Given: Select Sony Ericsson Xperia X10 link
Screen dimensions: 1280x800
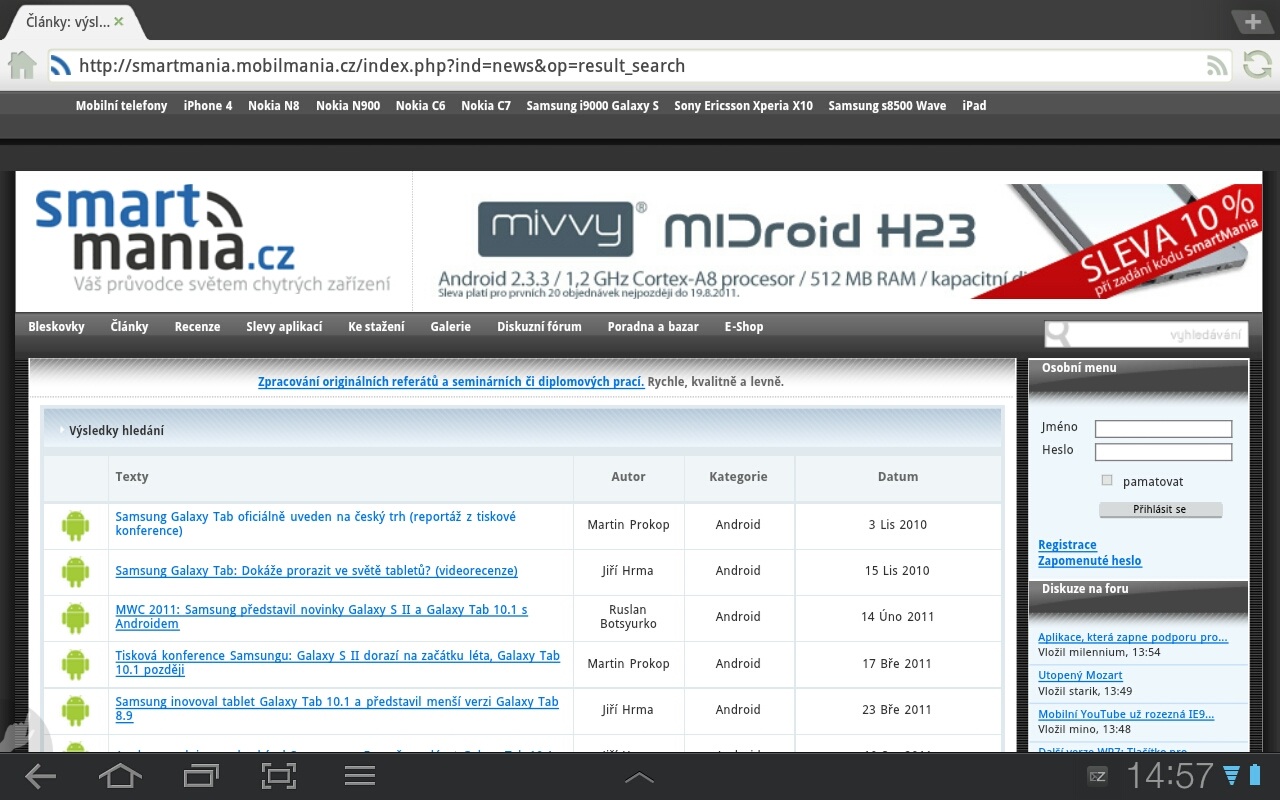Looking at the screenshot, I should pyautogui.click(x=743, y=106).
